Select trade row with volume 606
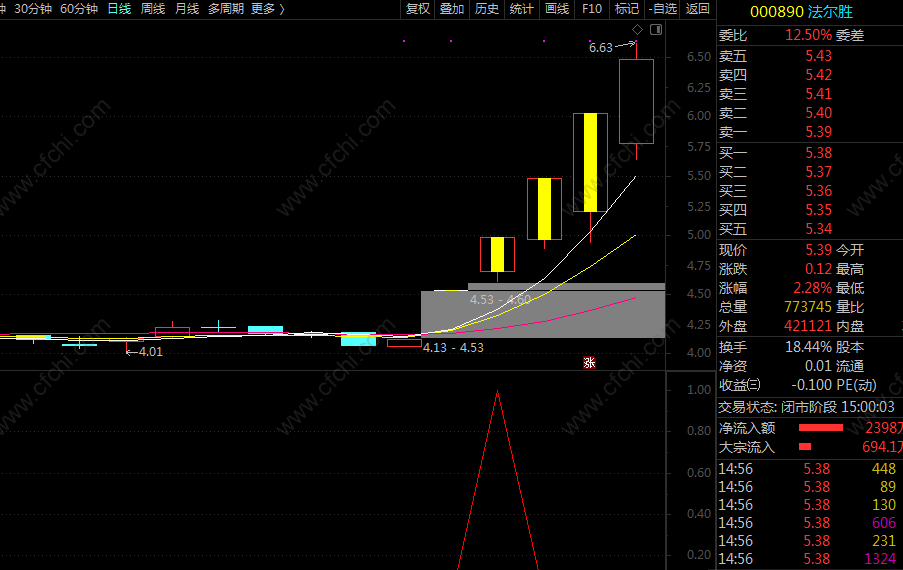Viewport: 903px width, 570px height. click(x=807, y=523)
